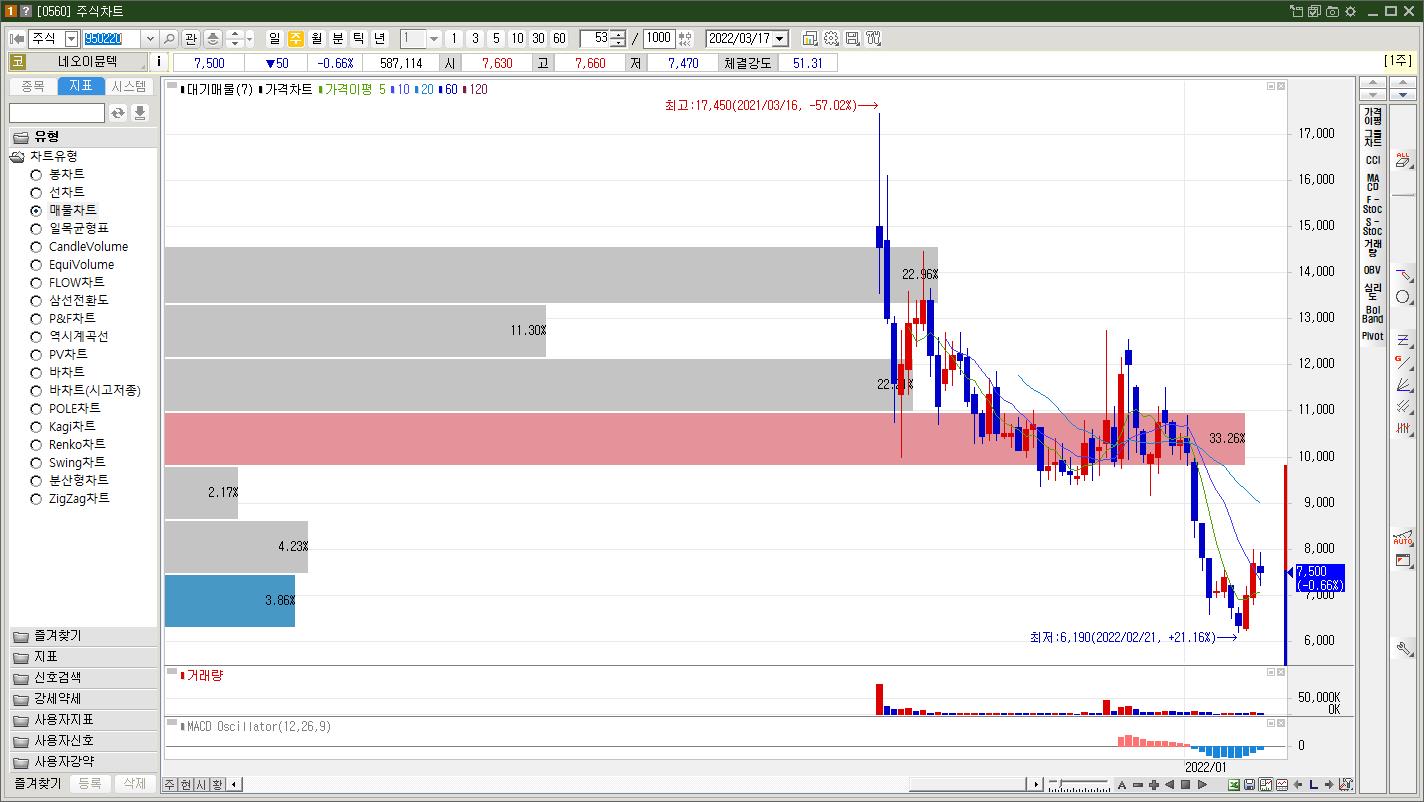
Task: Click the indicator search input field
Action: pyautogui.click(x=57, y=113)
